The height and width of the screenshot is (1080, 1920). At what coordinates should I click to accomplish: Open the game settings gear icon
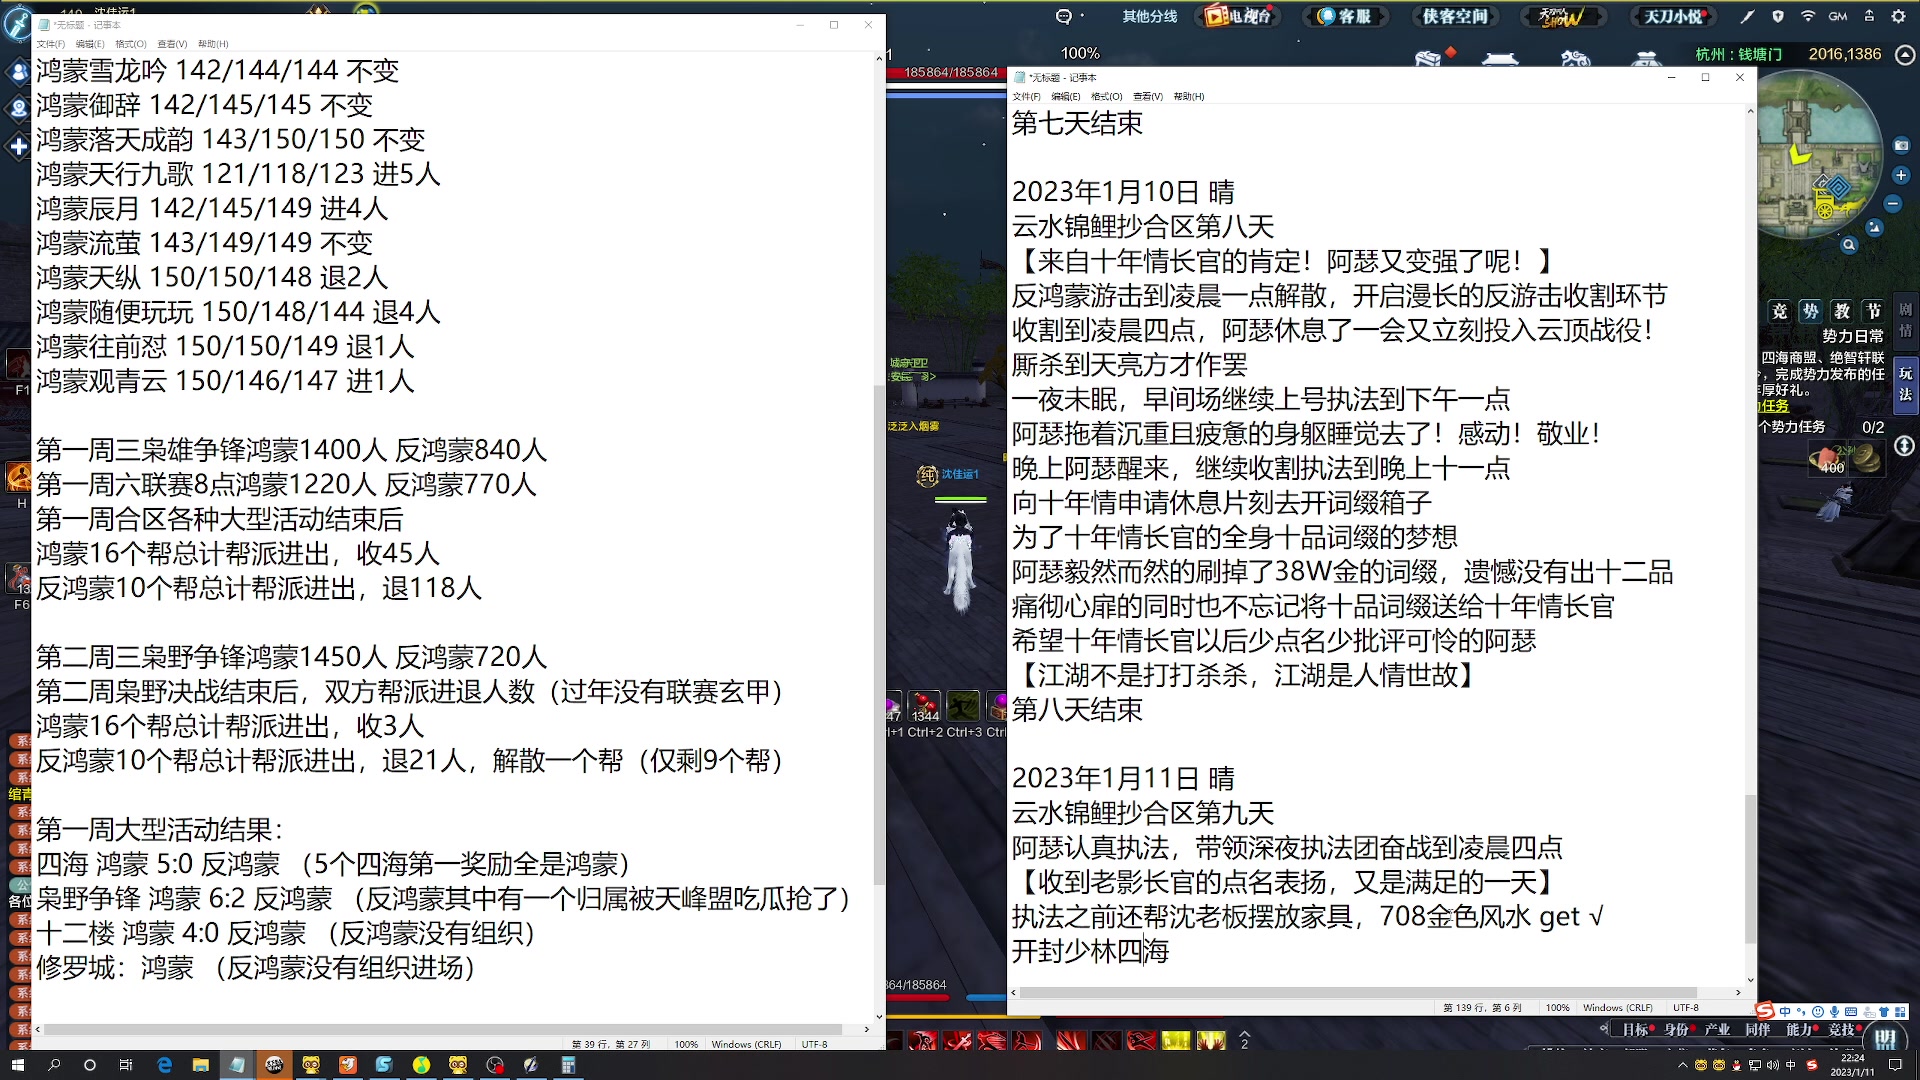pos(1898,17)
